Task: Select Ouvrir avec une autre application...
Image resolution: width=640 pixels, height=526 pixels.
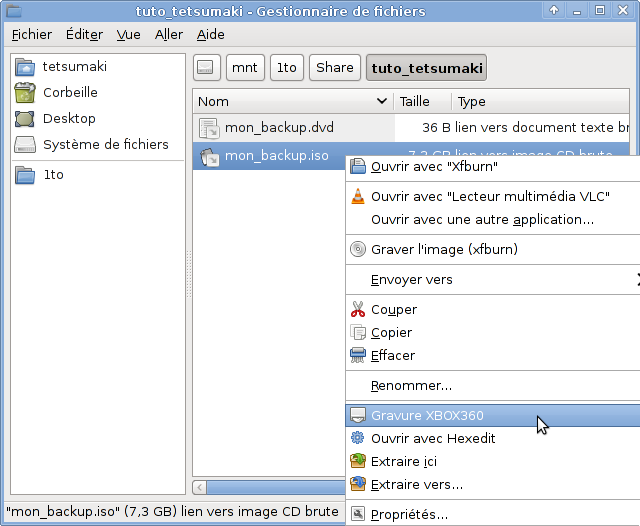Action: pos(493,220)
